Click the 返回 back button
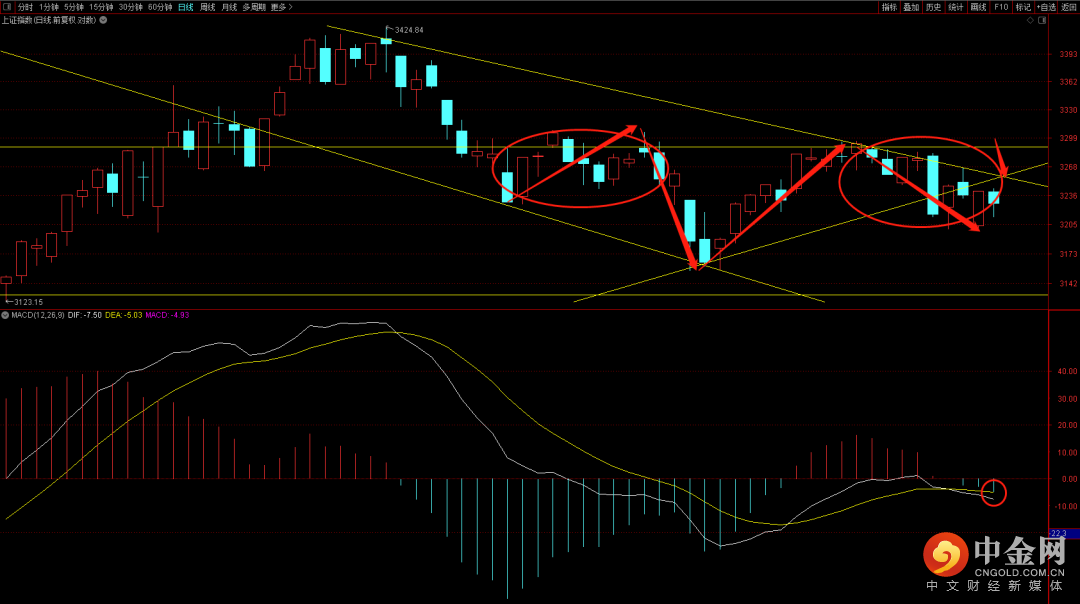This screenshot has height=604, width=1080. 1069,7
